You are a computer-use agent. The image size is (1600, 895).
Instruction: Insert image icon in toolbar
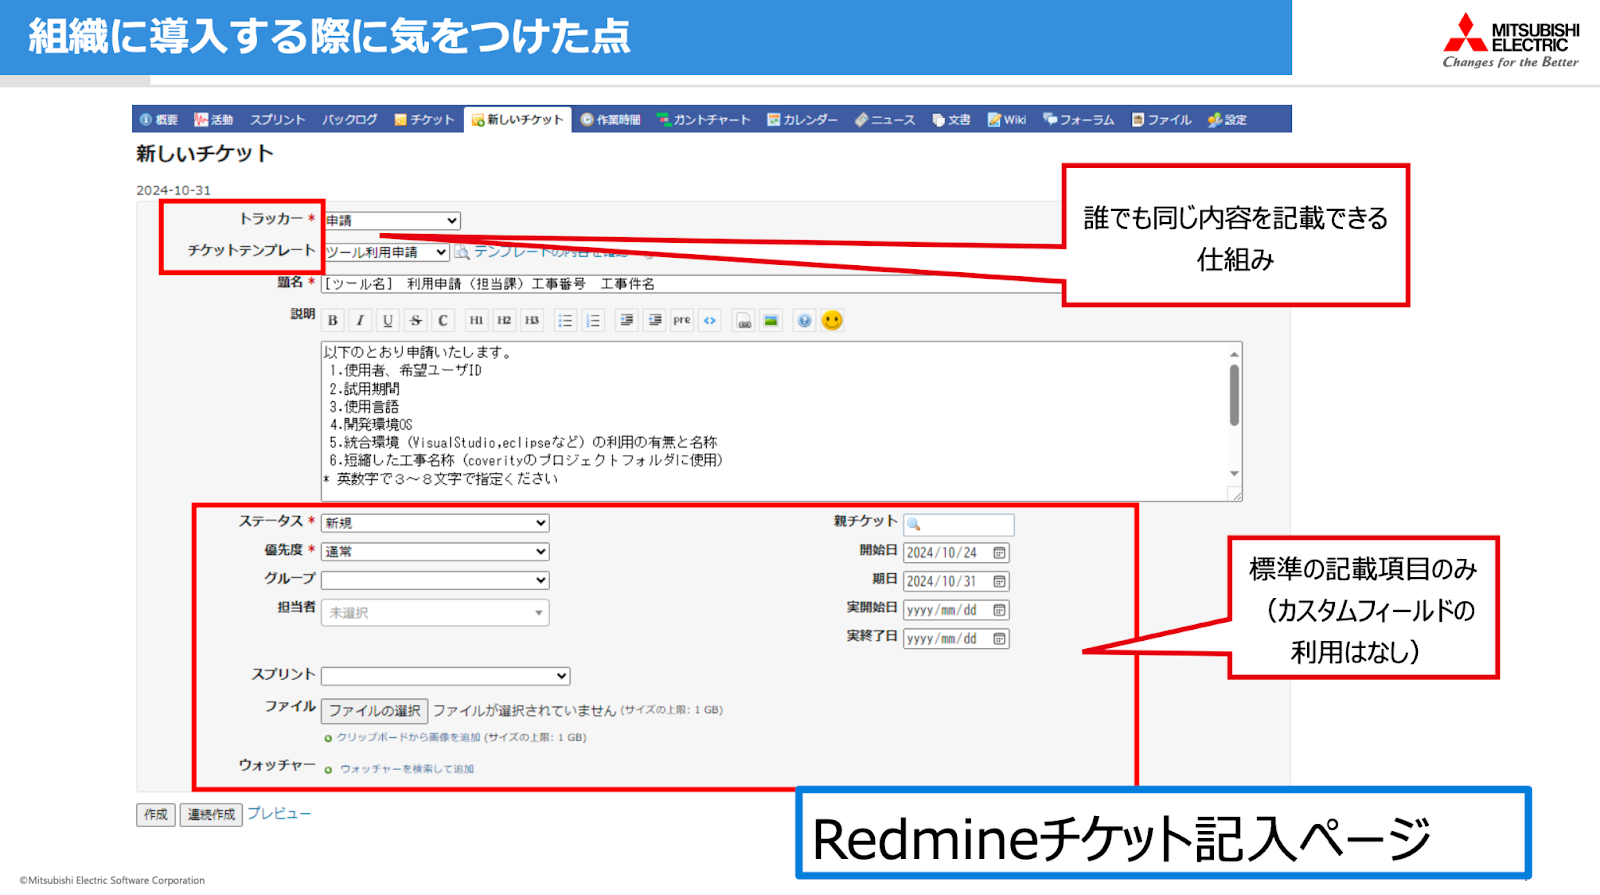(x=771, y=320)
